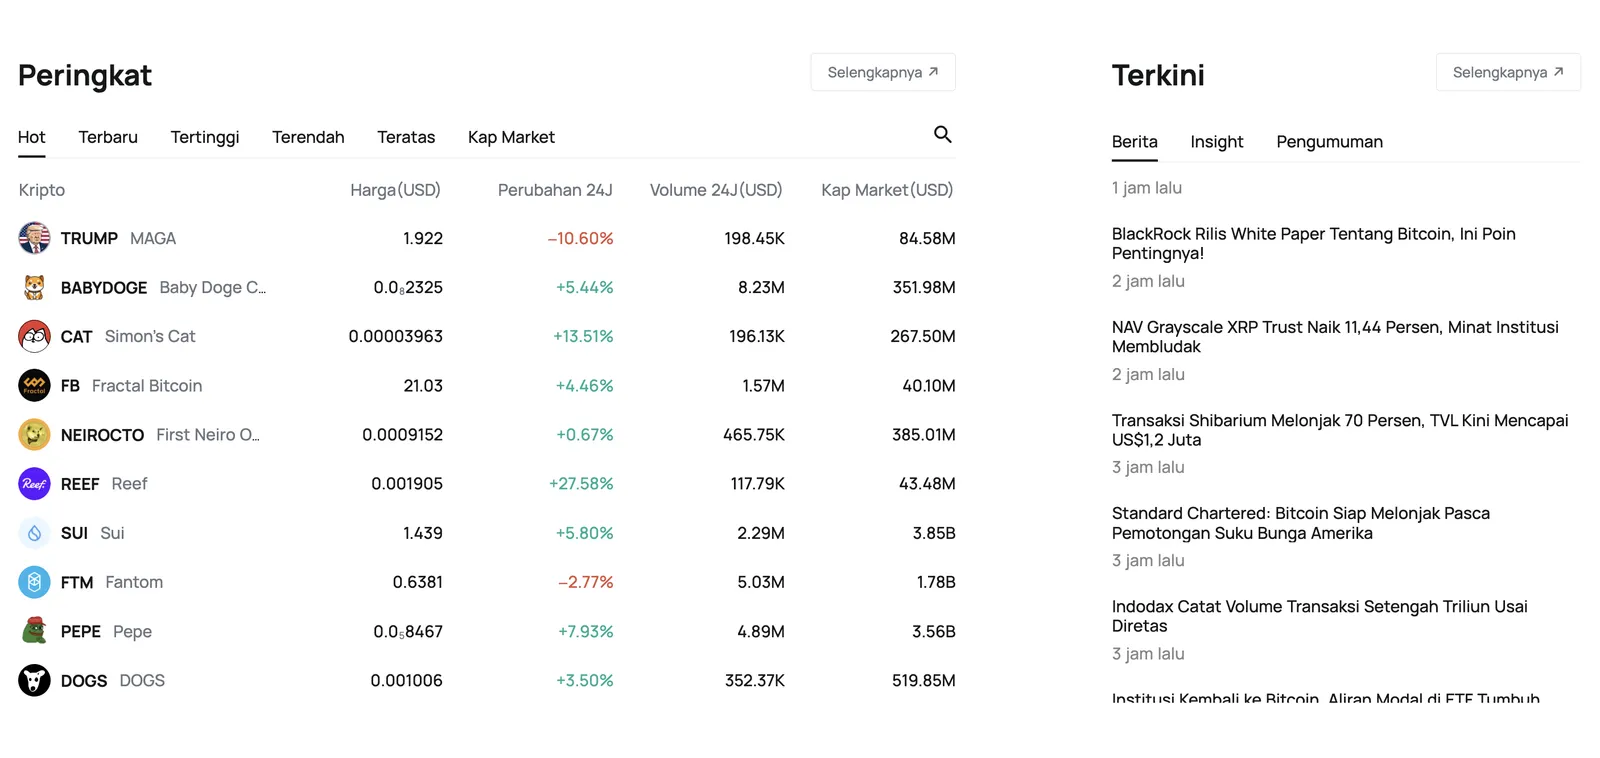Click the Harga(USD) column header

point(395,190)
